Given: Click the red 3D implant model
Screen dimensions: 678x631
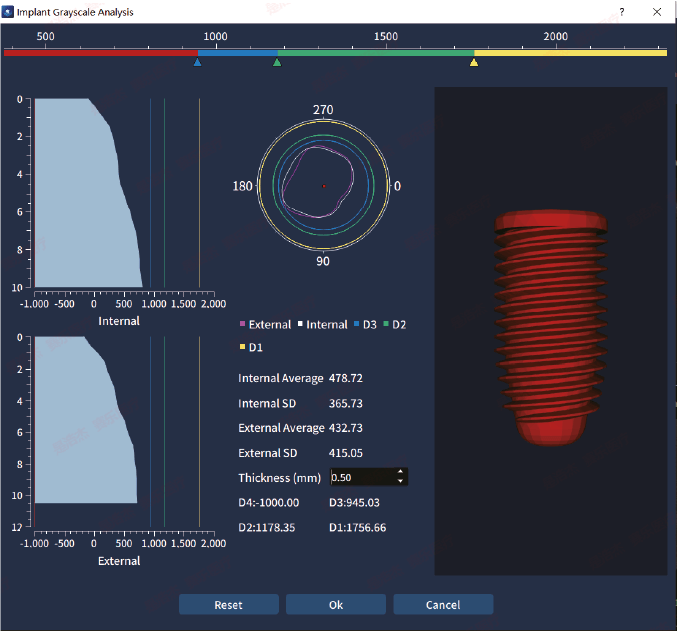Looking at the screenshot, I should pyautogui.click(x=550, y=327).
